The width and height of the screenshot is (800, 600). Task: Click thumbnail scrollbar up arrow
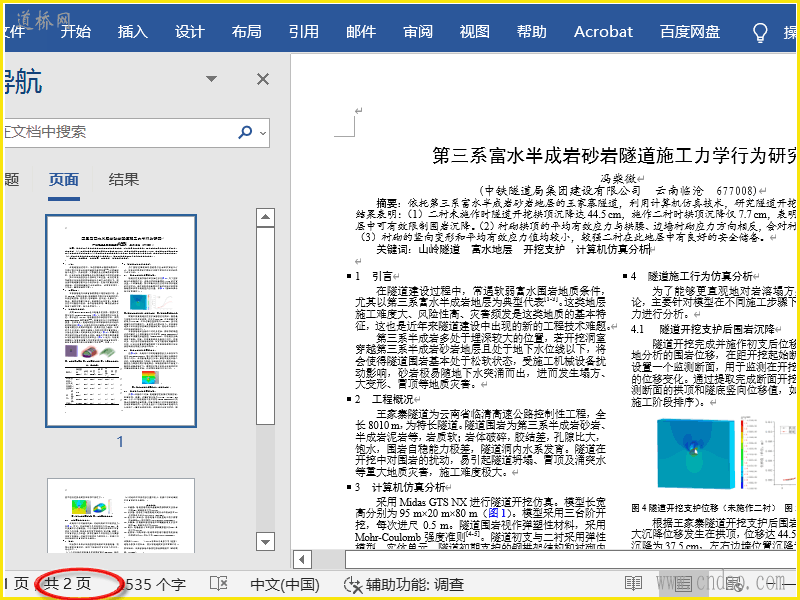click(265, 217)
